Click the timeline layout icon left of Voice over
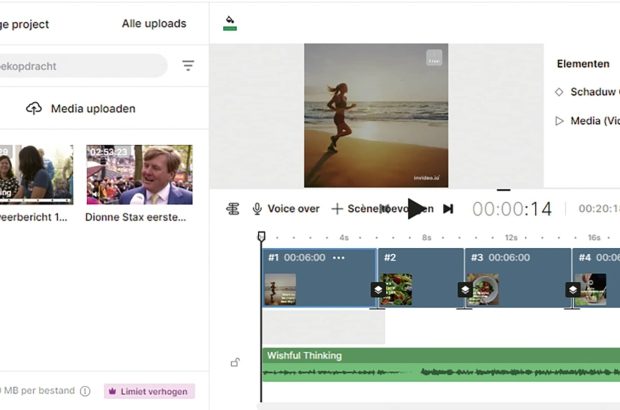620x410 pixels. pos(233,209)
